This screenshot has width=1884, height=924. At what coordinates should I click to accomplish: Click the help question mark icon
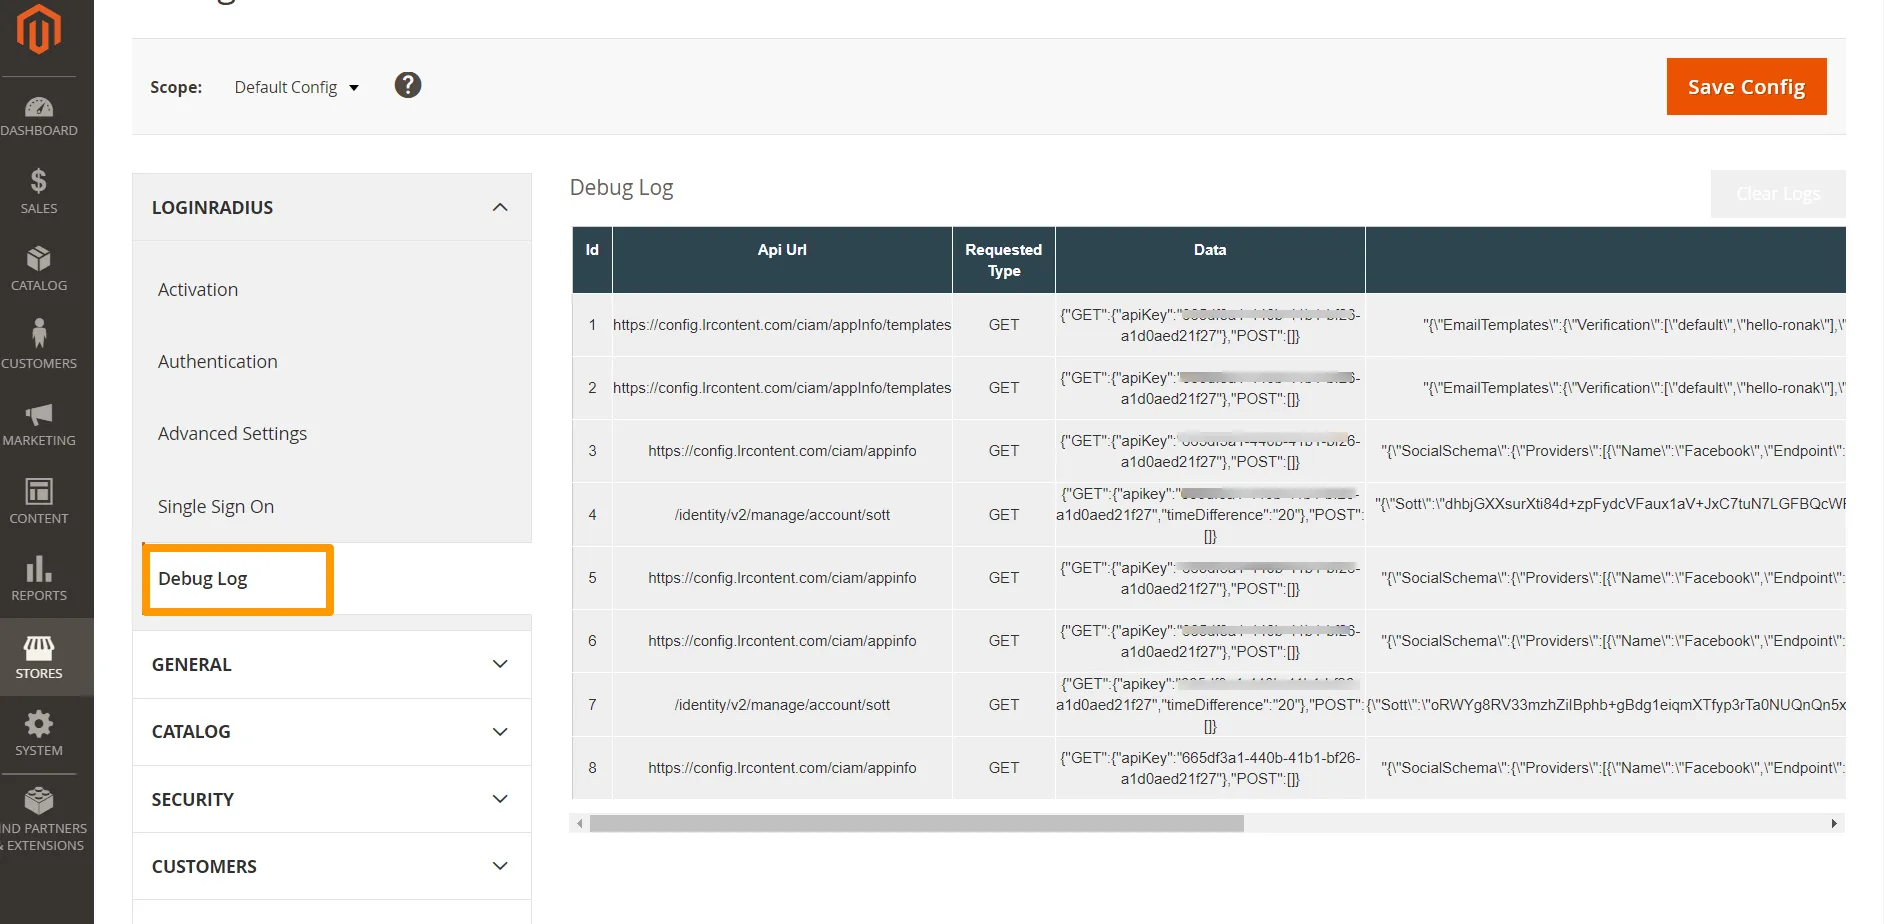(408, 86)
